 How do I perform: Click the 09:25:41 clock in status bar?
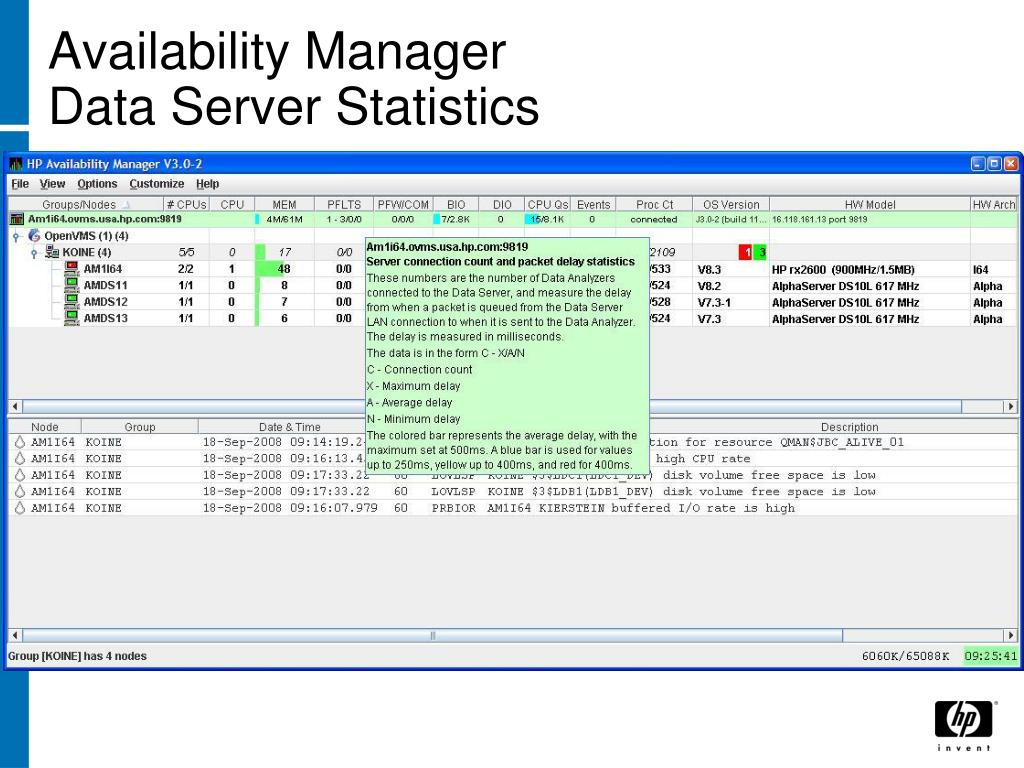(990, 656)
